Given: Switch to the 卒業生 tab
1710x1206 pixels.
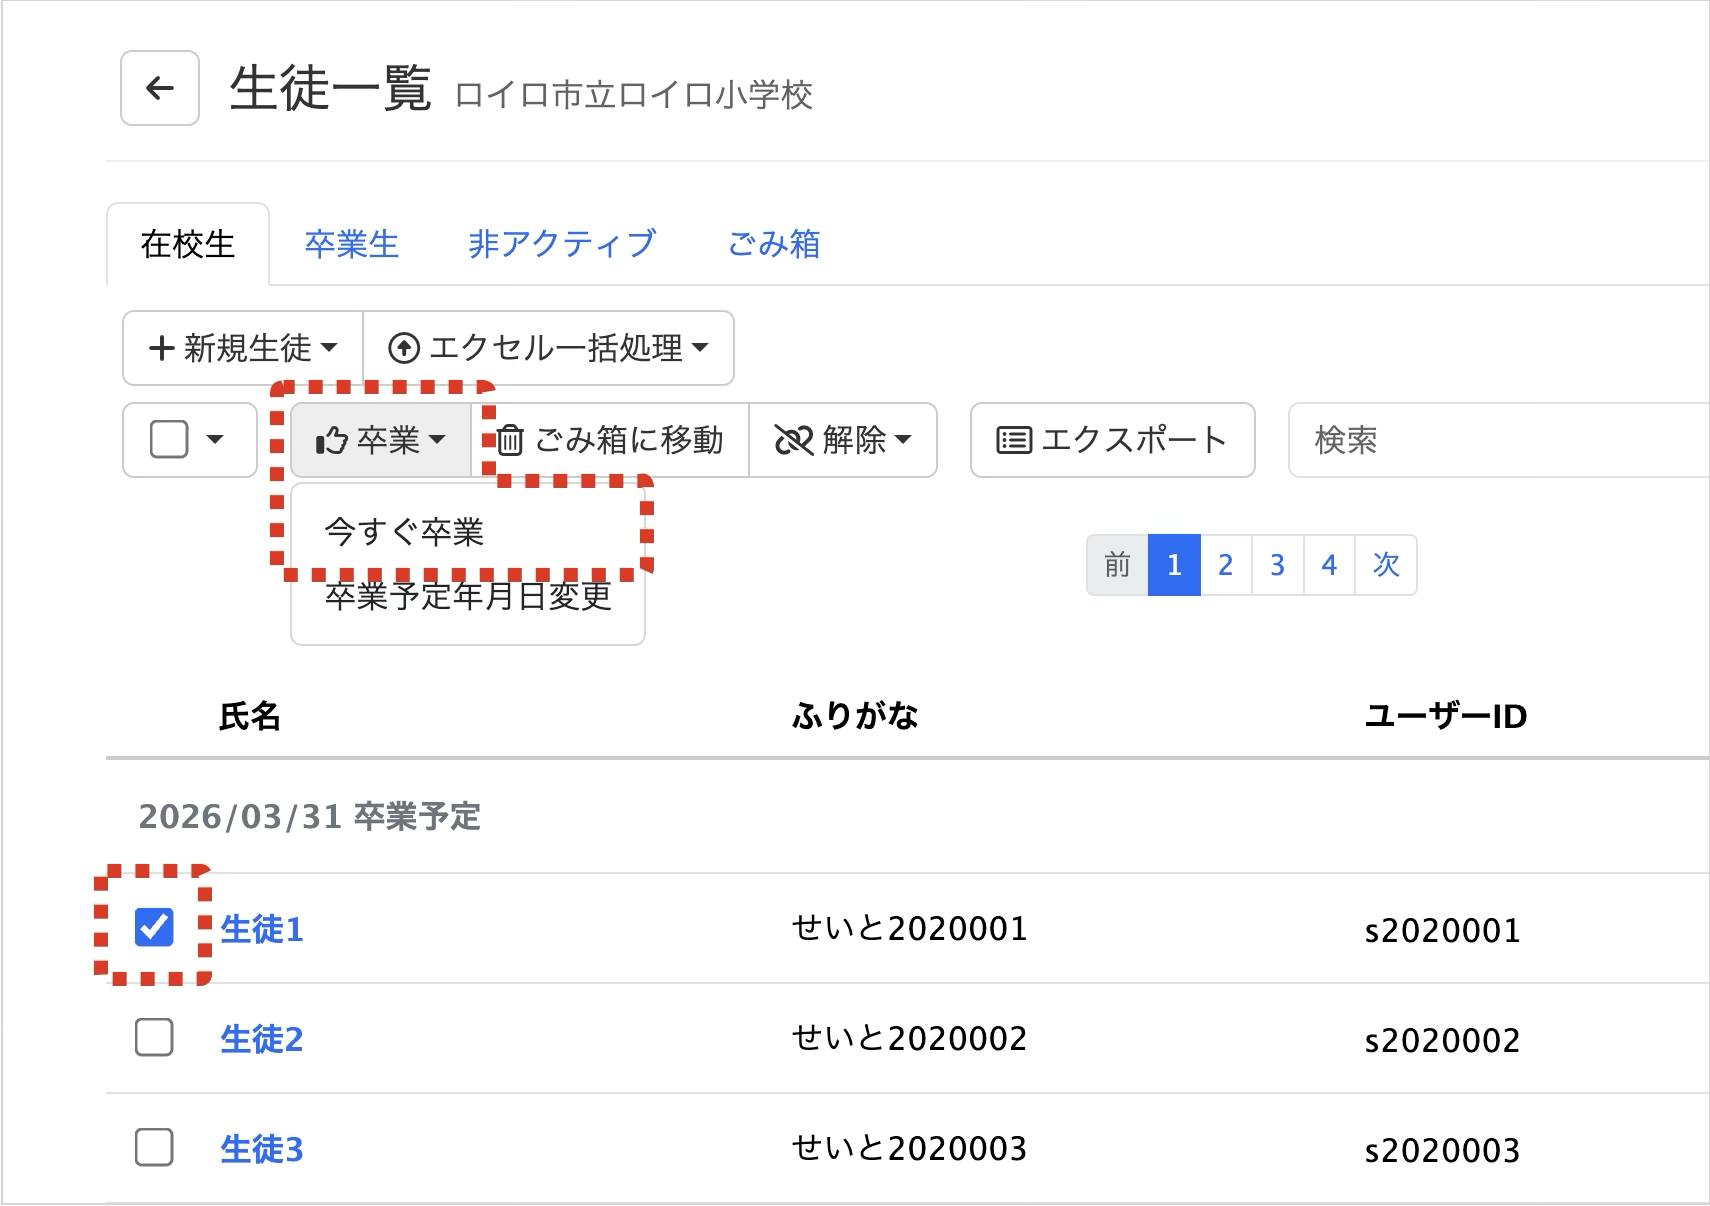Looking at the screenshot, I should tap(352, 244).
